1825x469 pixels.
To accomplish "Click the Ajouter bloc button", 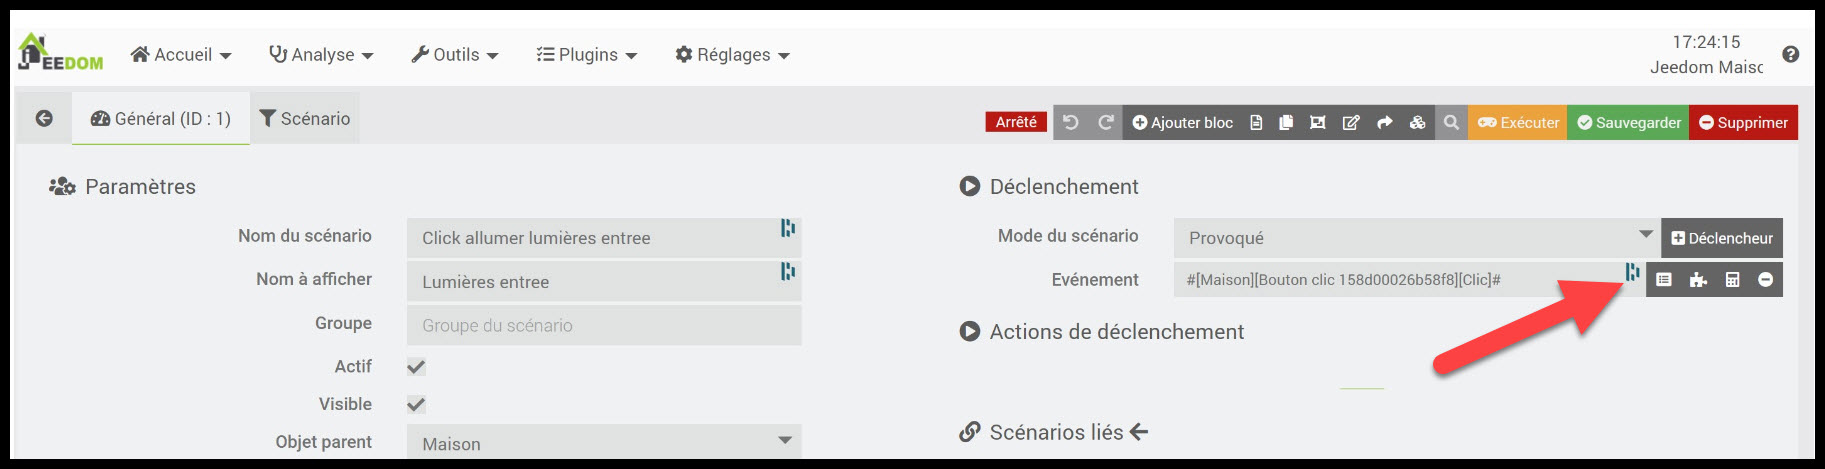I will [x=1182, y=122].
